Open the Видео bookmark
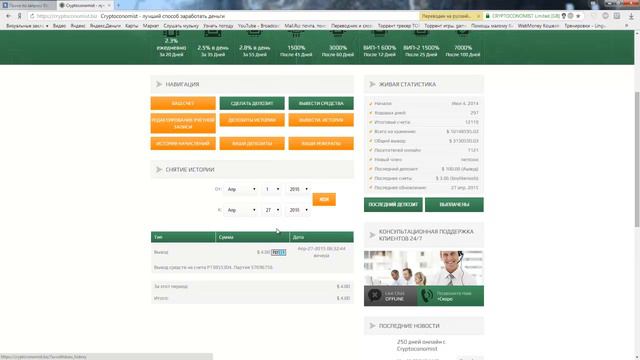The width and height of the screenshot is (640, 360). tap(59, 26)
